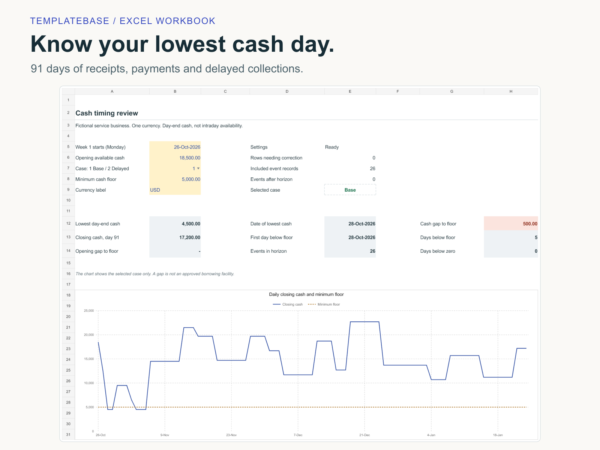This screenshot has height=450, width=600.
Task: Click the 'Closing cash' legend entry
Action: pos(288,305)
